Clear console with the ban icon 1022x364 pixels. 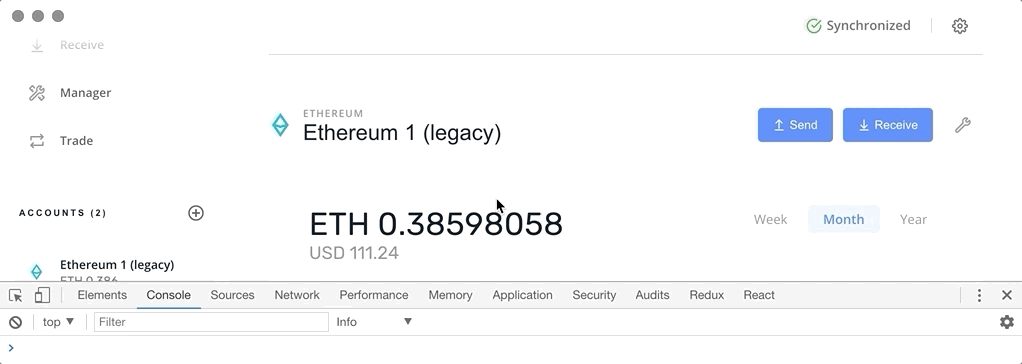[x=16, y=322]
